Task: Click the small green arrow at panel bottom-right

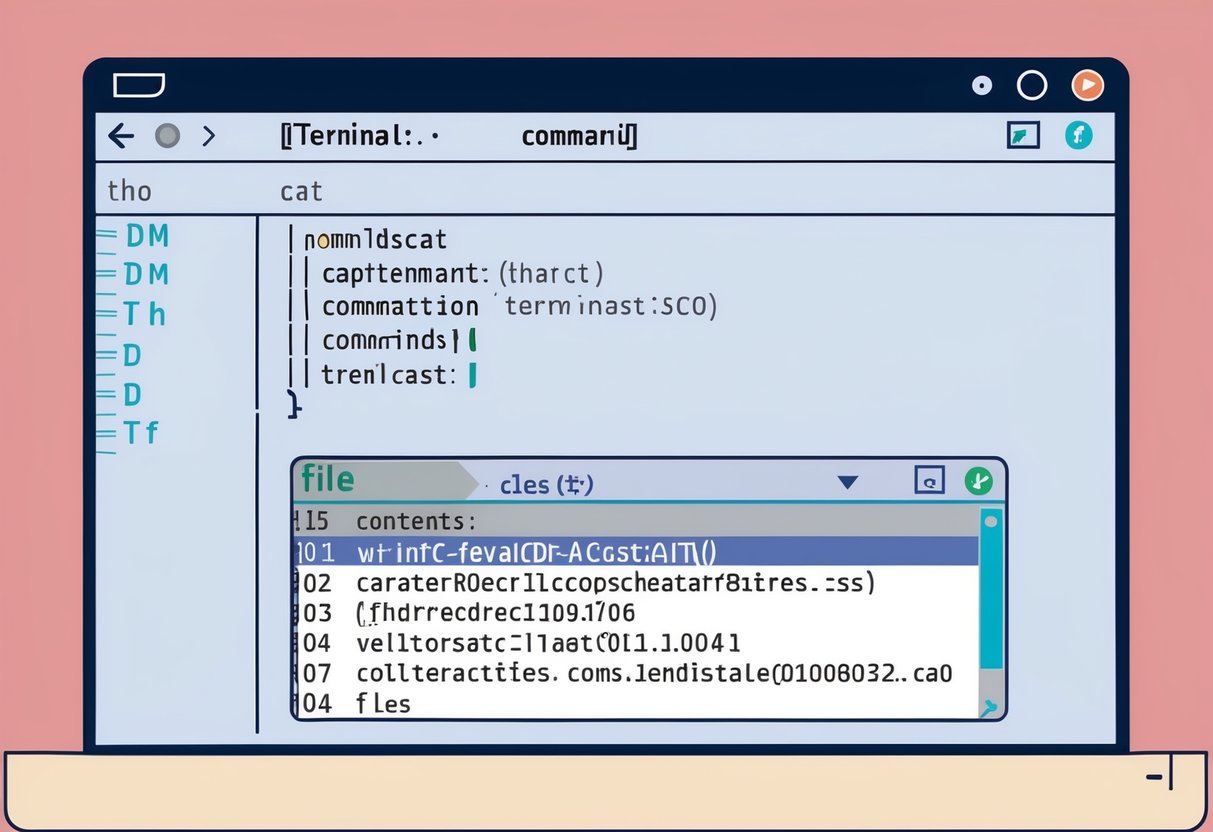Action: point(989,708)
